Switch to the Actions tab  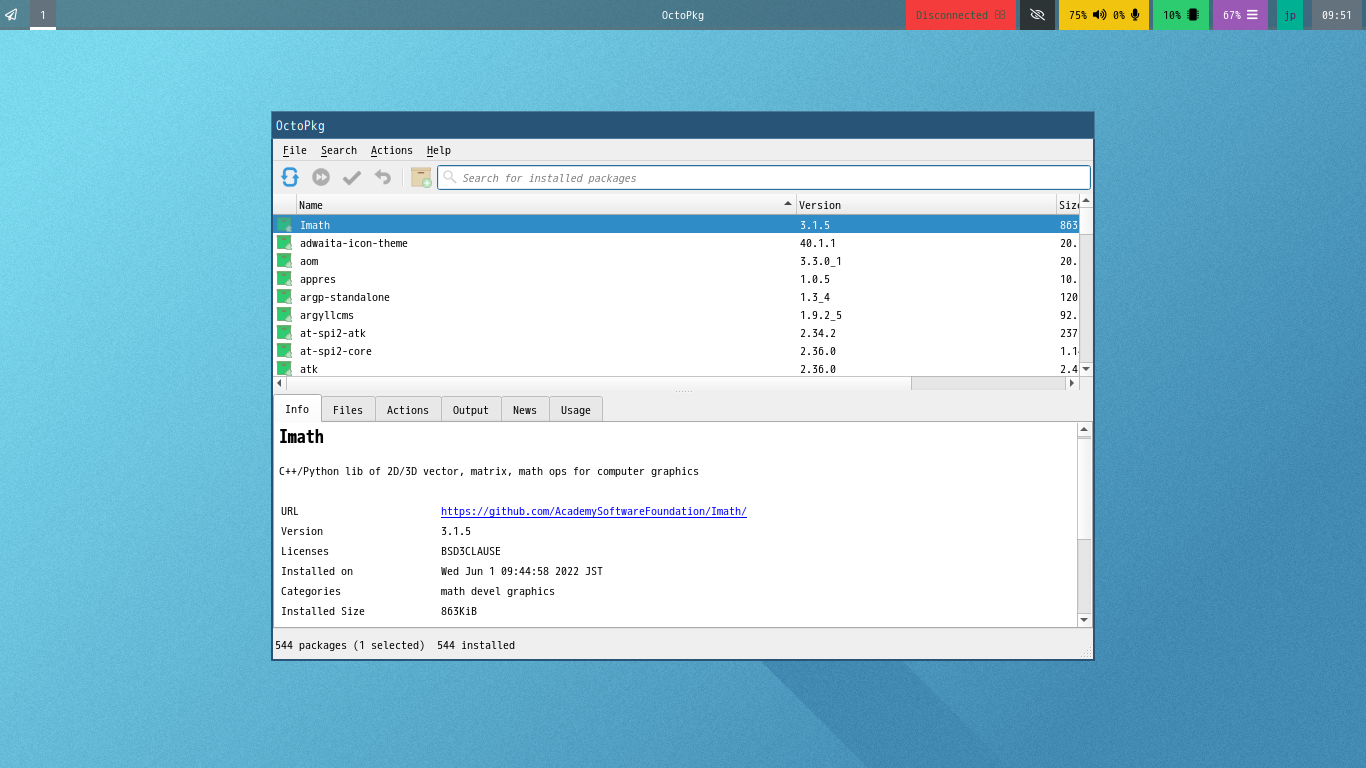pyautogui.click(x=408, y=410)
